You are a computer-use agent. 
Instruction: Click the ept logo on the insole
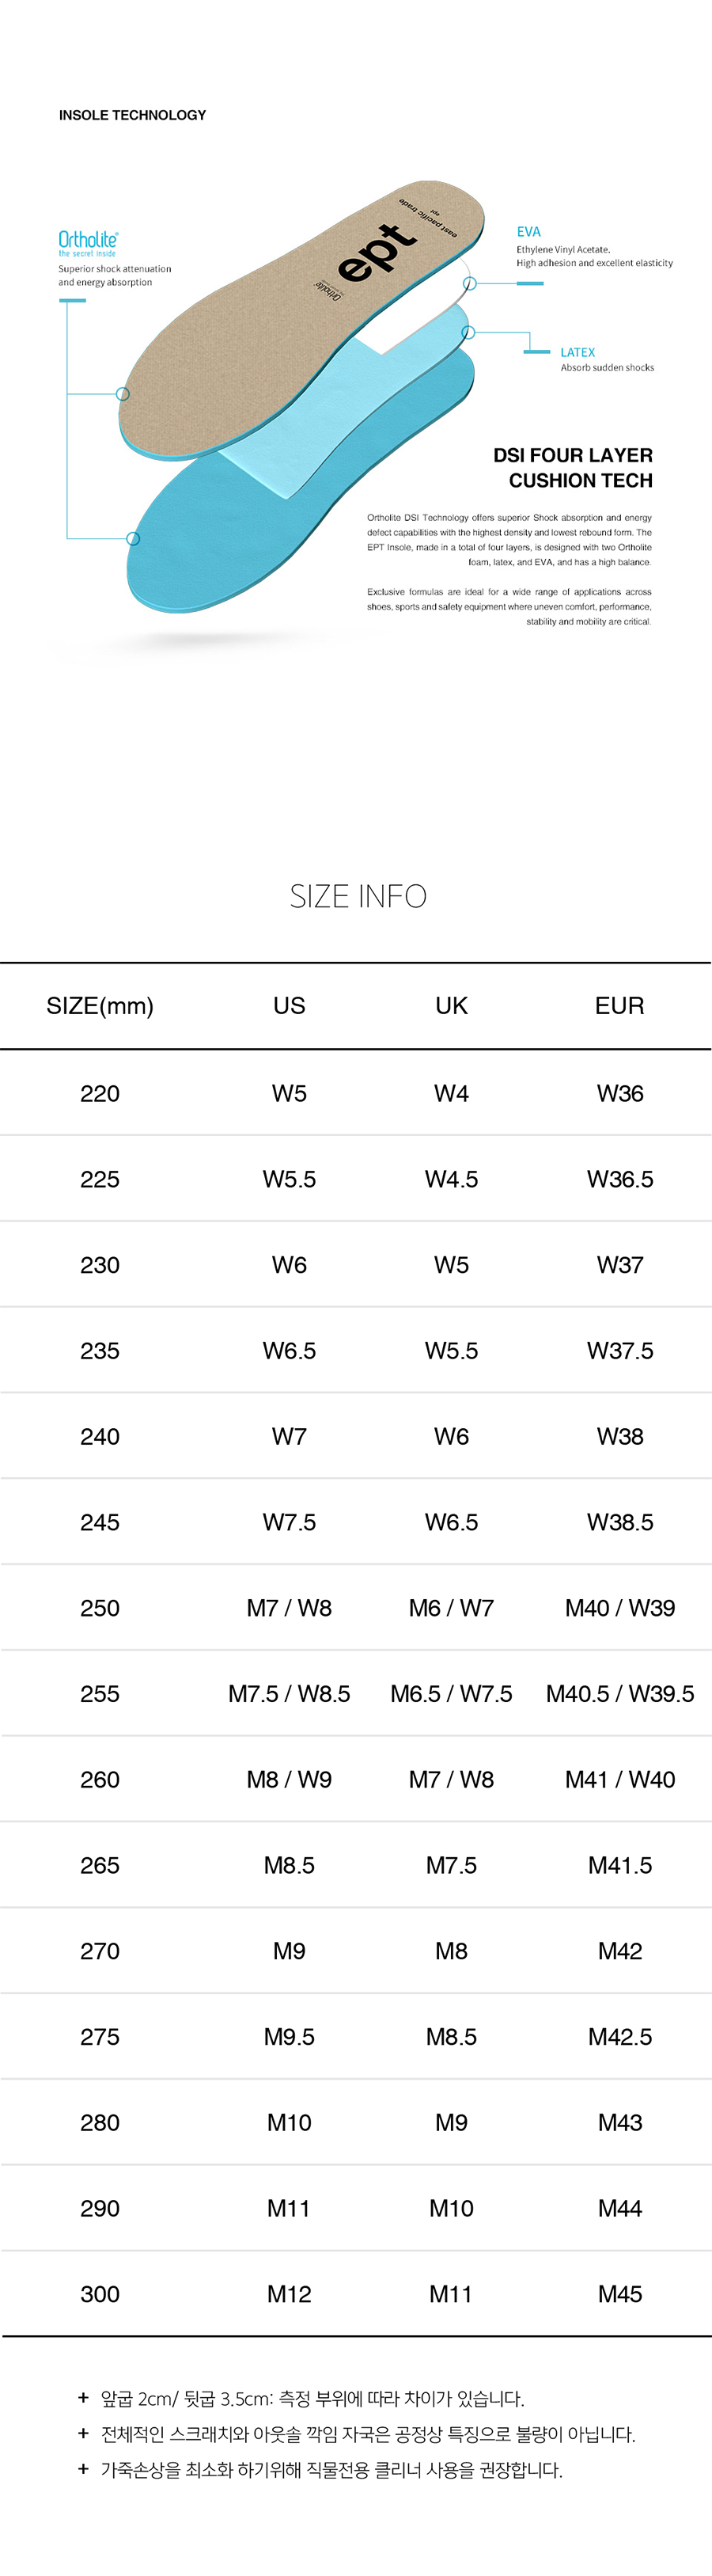coord(378,252)
